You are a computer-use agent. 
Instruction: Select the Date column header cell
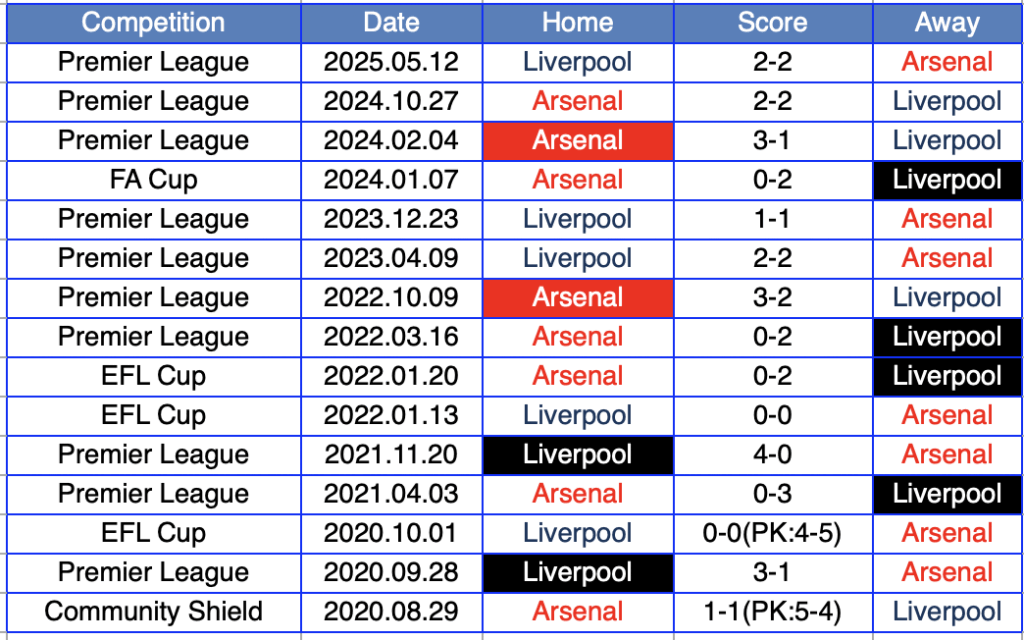pos(391,23)
